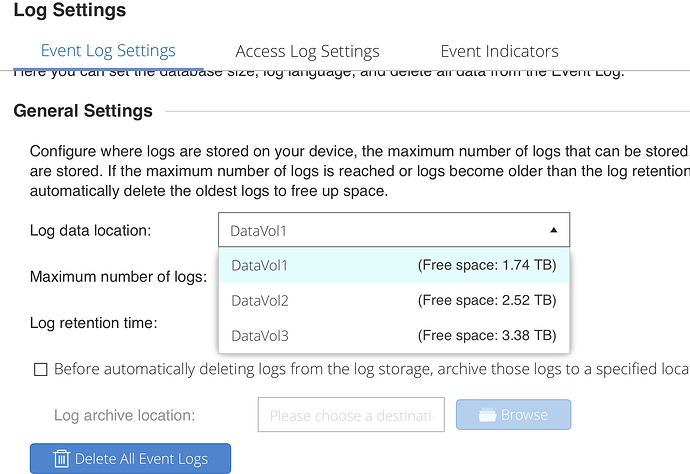Click the trash can icon on delete button
The width and height of the screenshot is (690, 474).
coord(61,459)
